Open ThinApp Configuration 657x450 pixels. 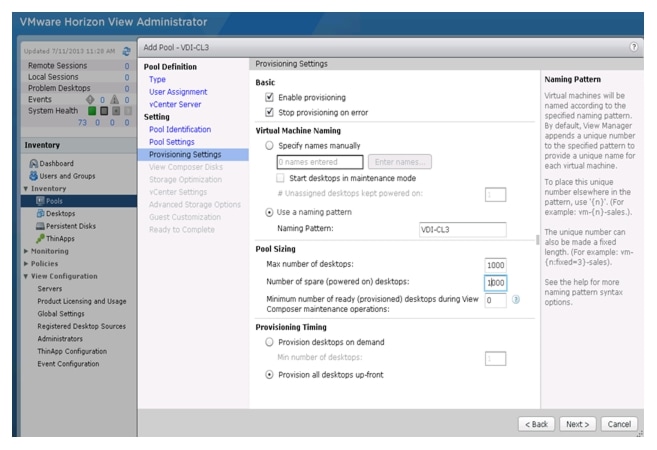72,351
